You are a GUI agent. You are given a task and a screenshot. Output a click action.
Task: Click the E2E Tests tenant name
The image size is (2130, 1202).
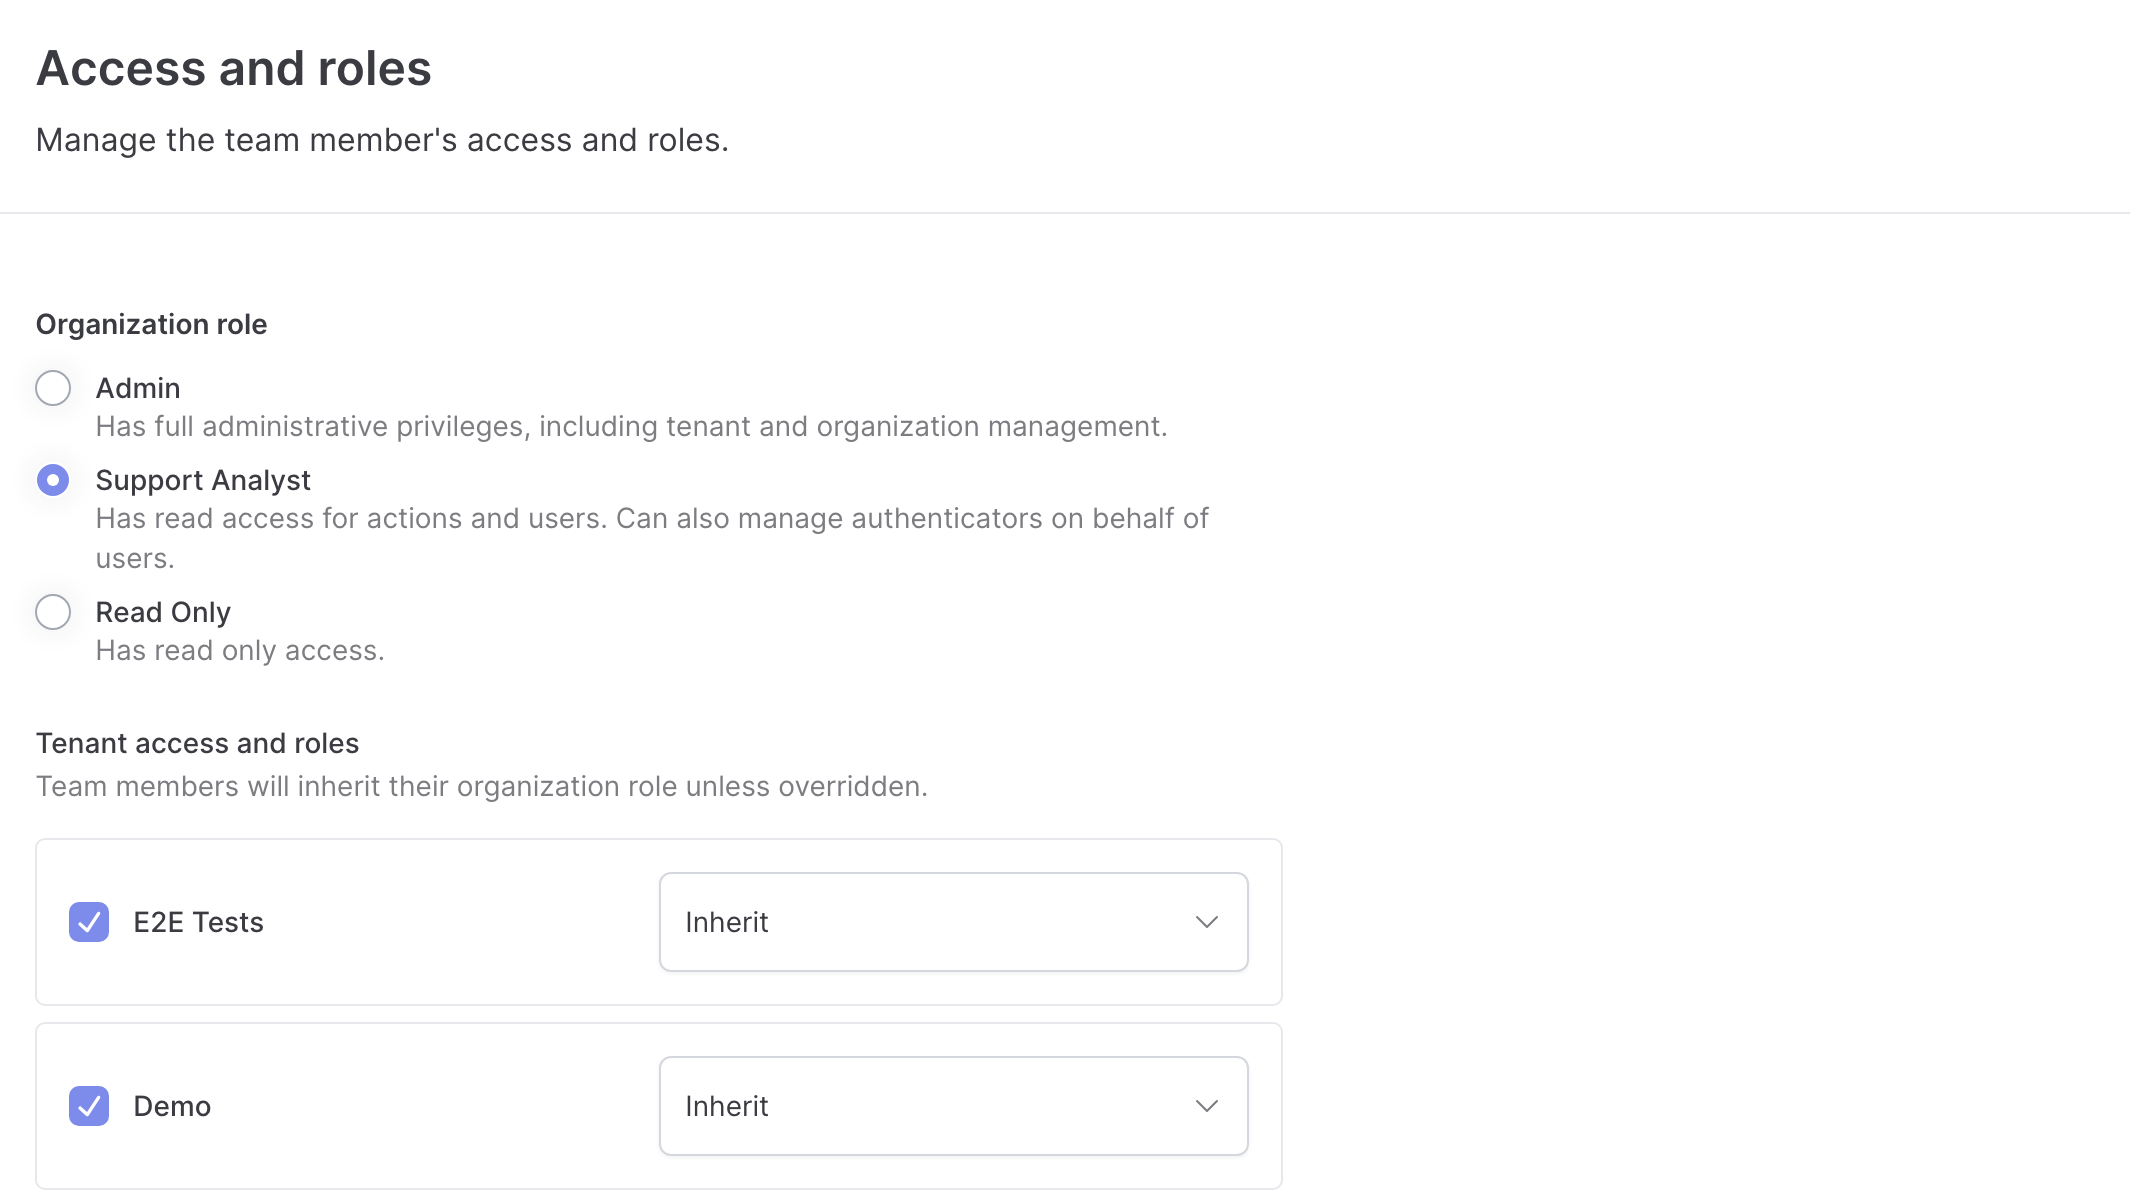198,922
